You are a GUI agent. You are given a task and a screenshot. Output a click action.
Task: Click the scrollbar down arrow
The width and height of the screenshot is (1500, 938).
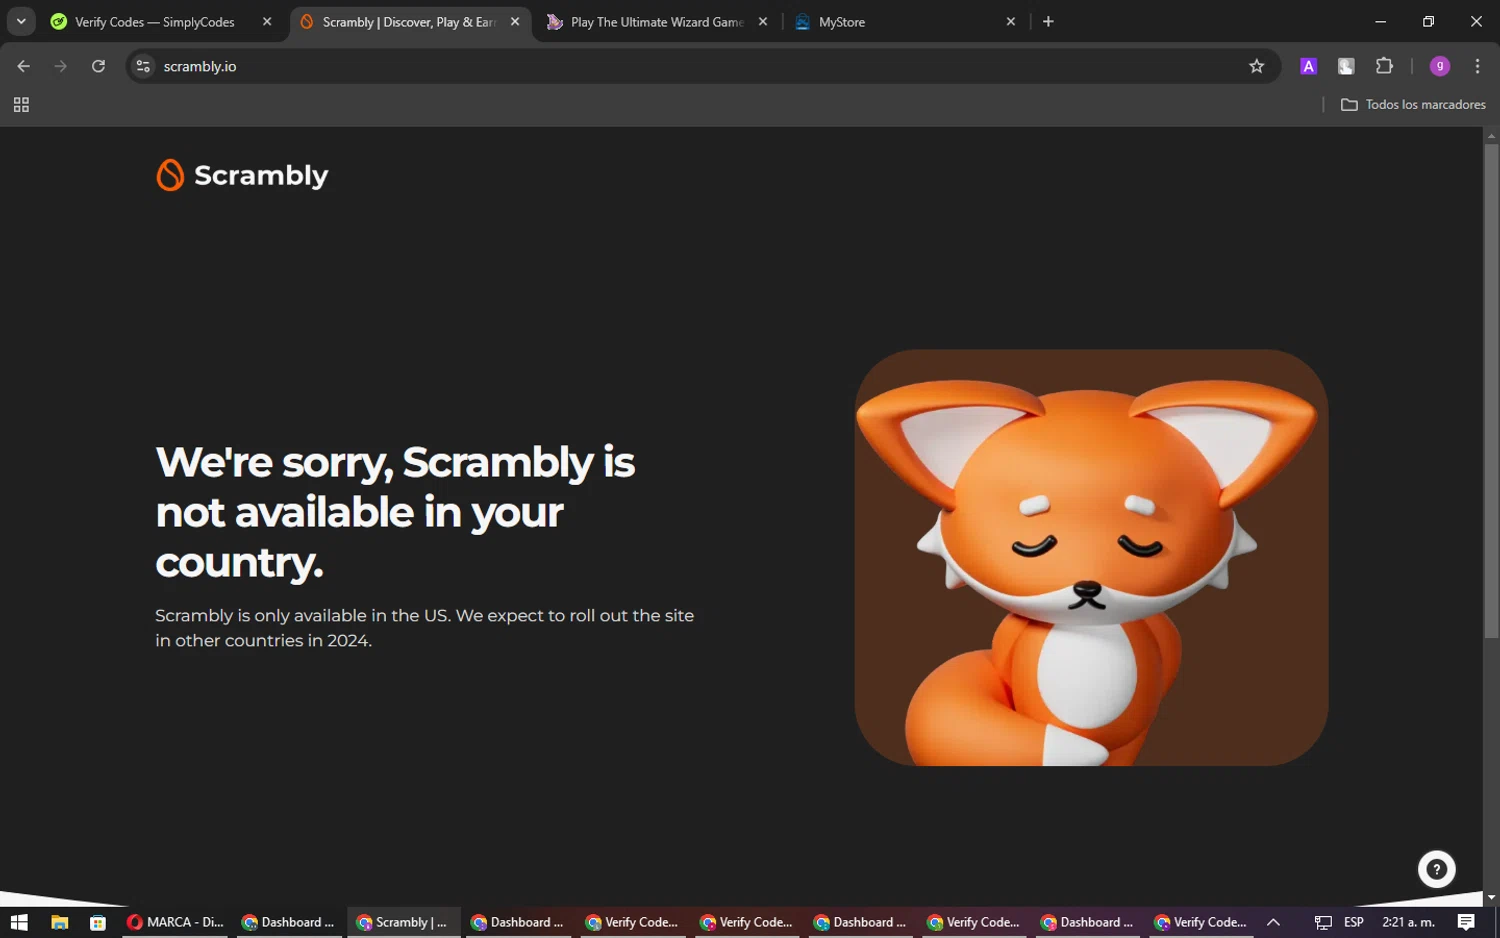(x=1491, y=898)
